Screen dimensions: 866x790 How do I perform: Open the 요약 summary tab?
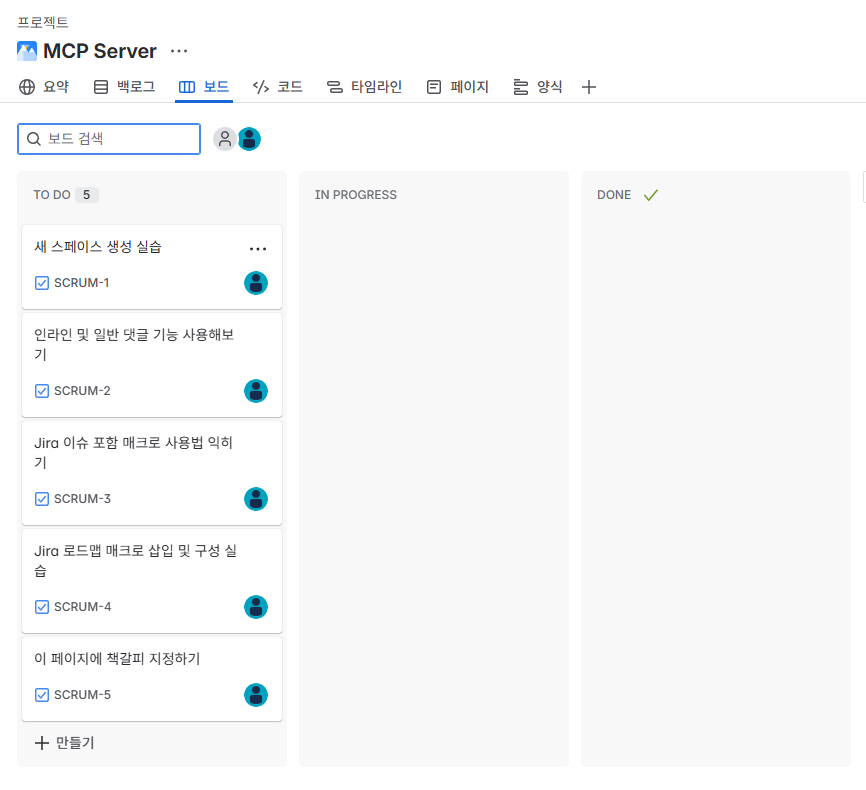44,87
